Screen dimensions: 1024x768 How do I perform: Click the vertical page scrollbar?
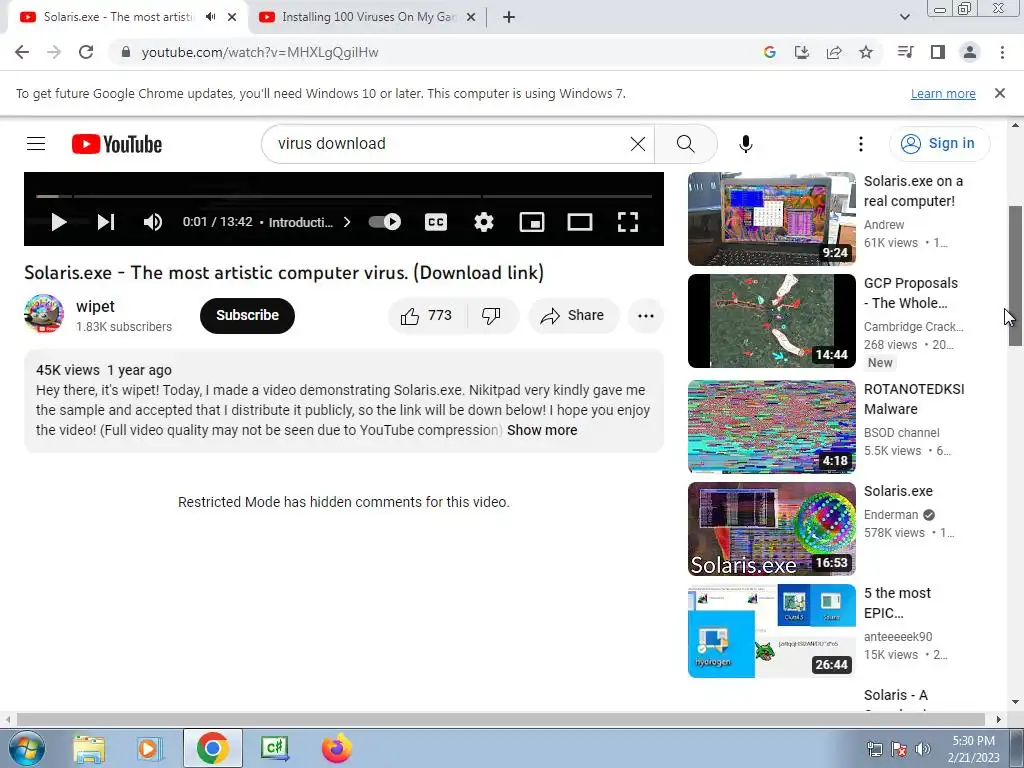1015,276
